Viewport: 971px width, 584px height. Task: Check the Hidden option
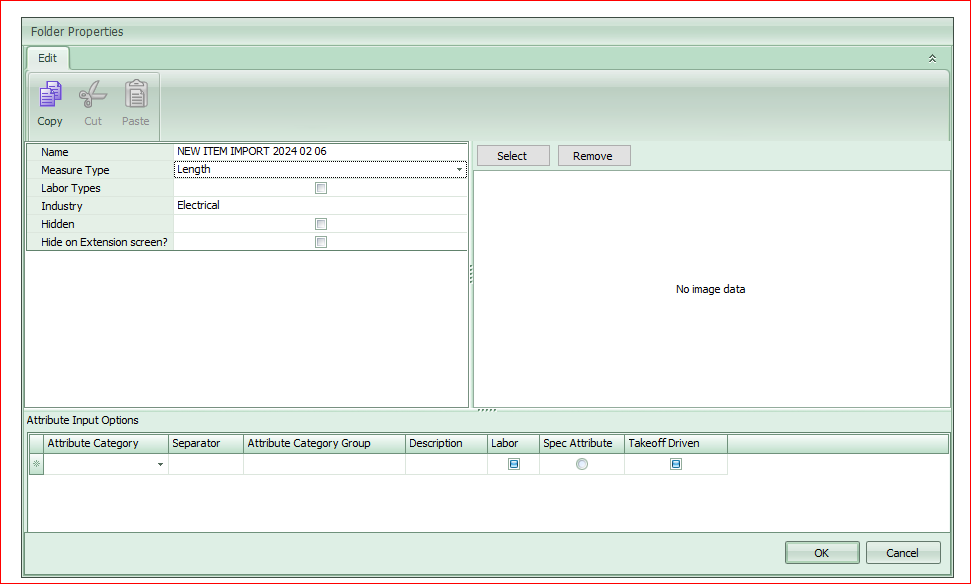pos(320,223)
